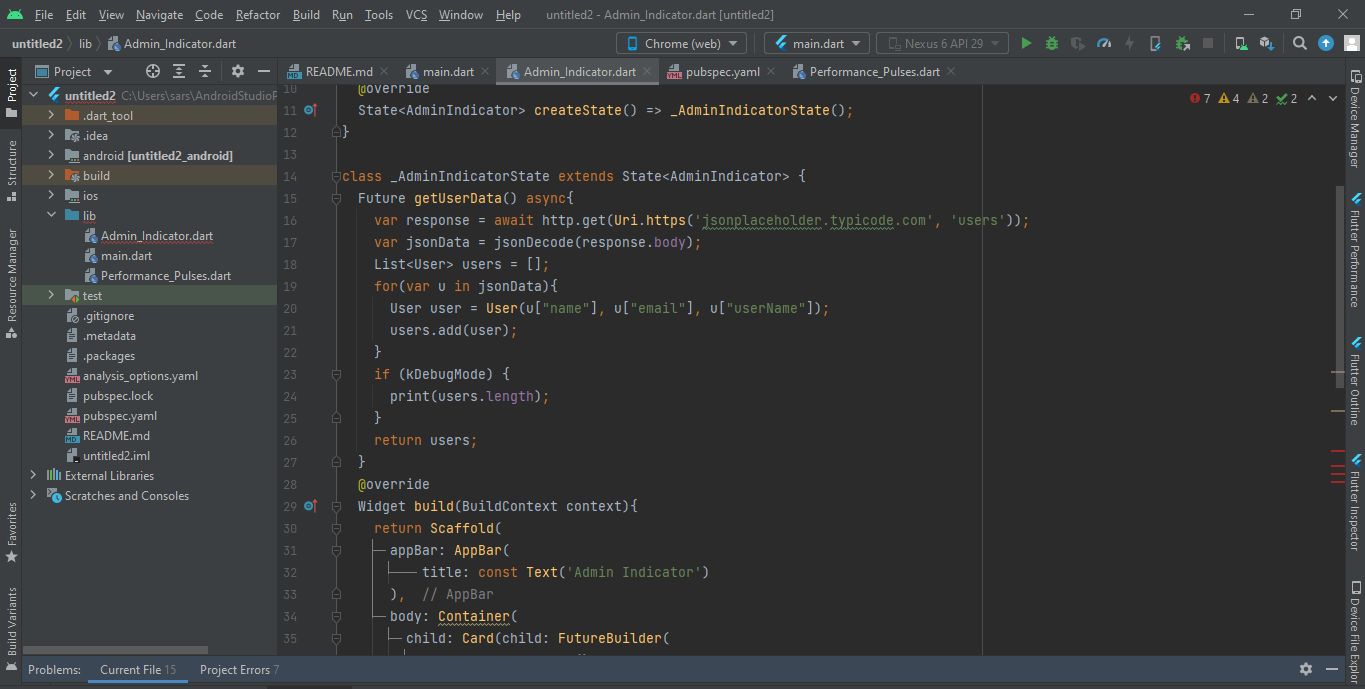Click override gutter icon on line 11
This screenshot has height=689, width=1365.
click(310, 110)
